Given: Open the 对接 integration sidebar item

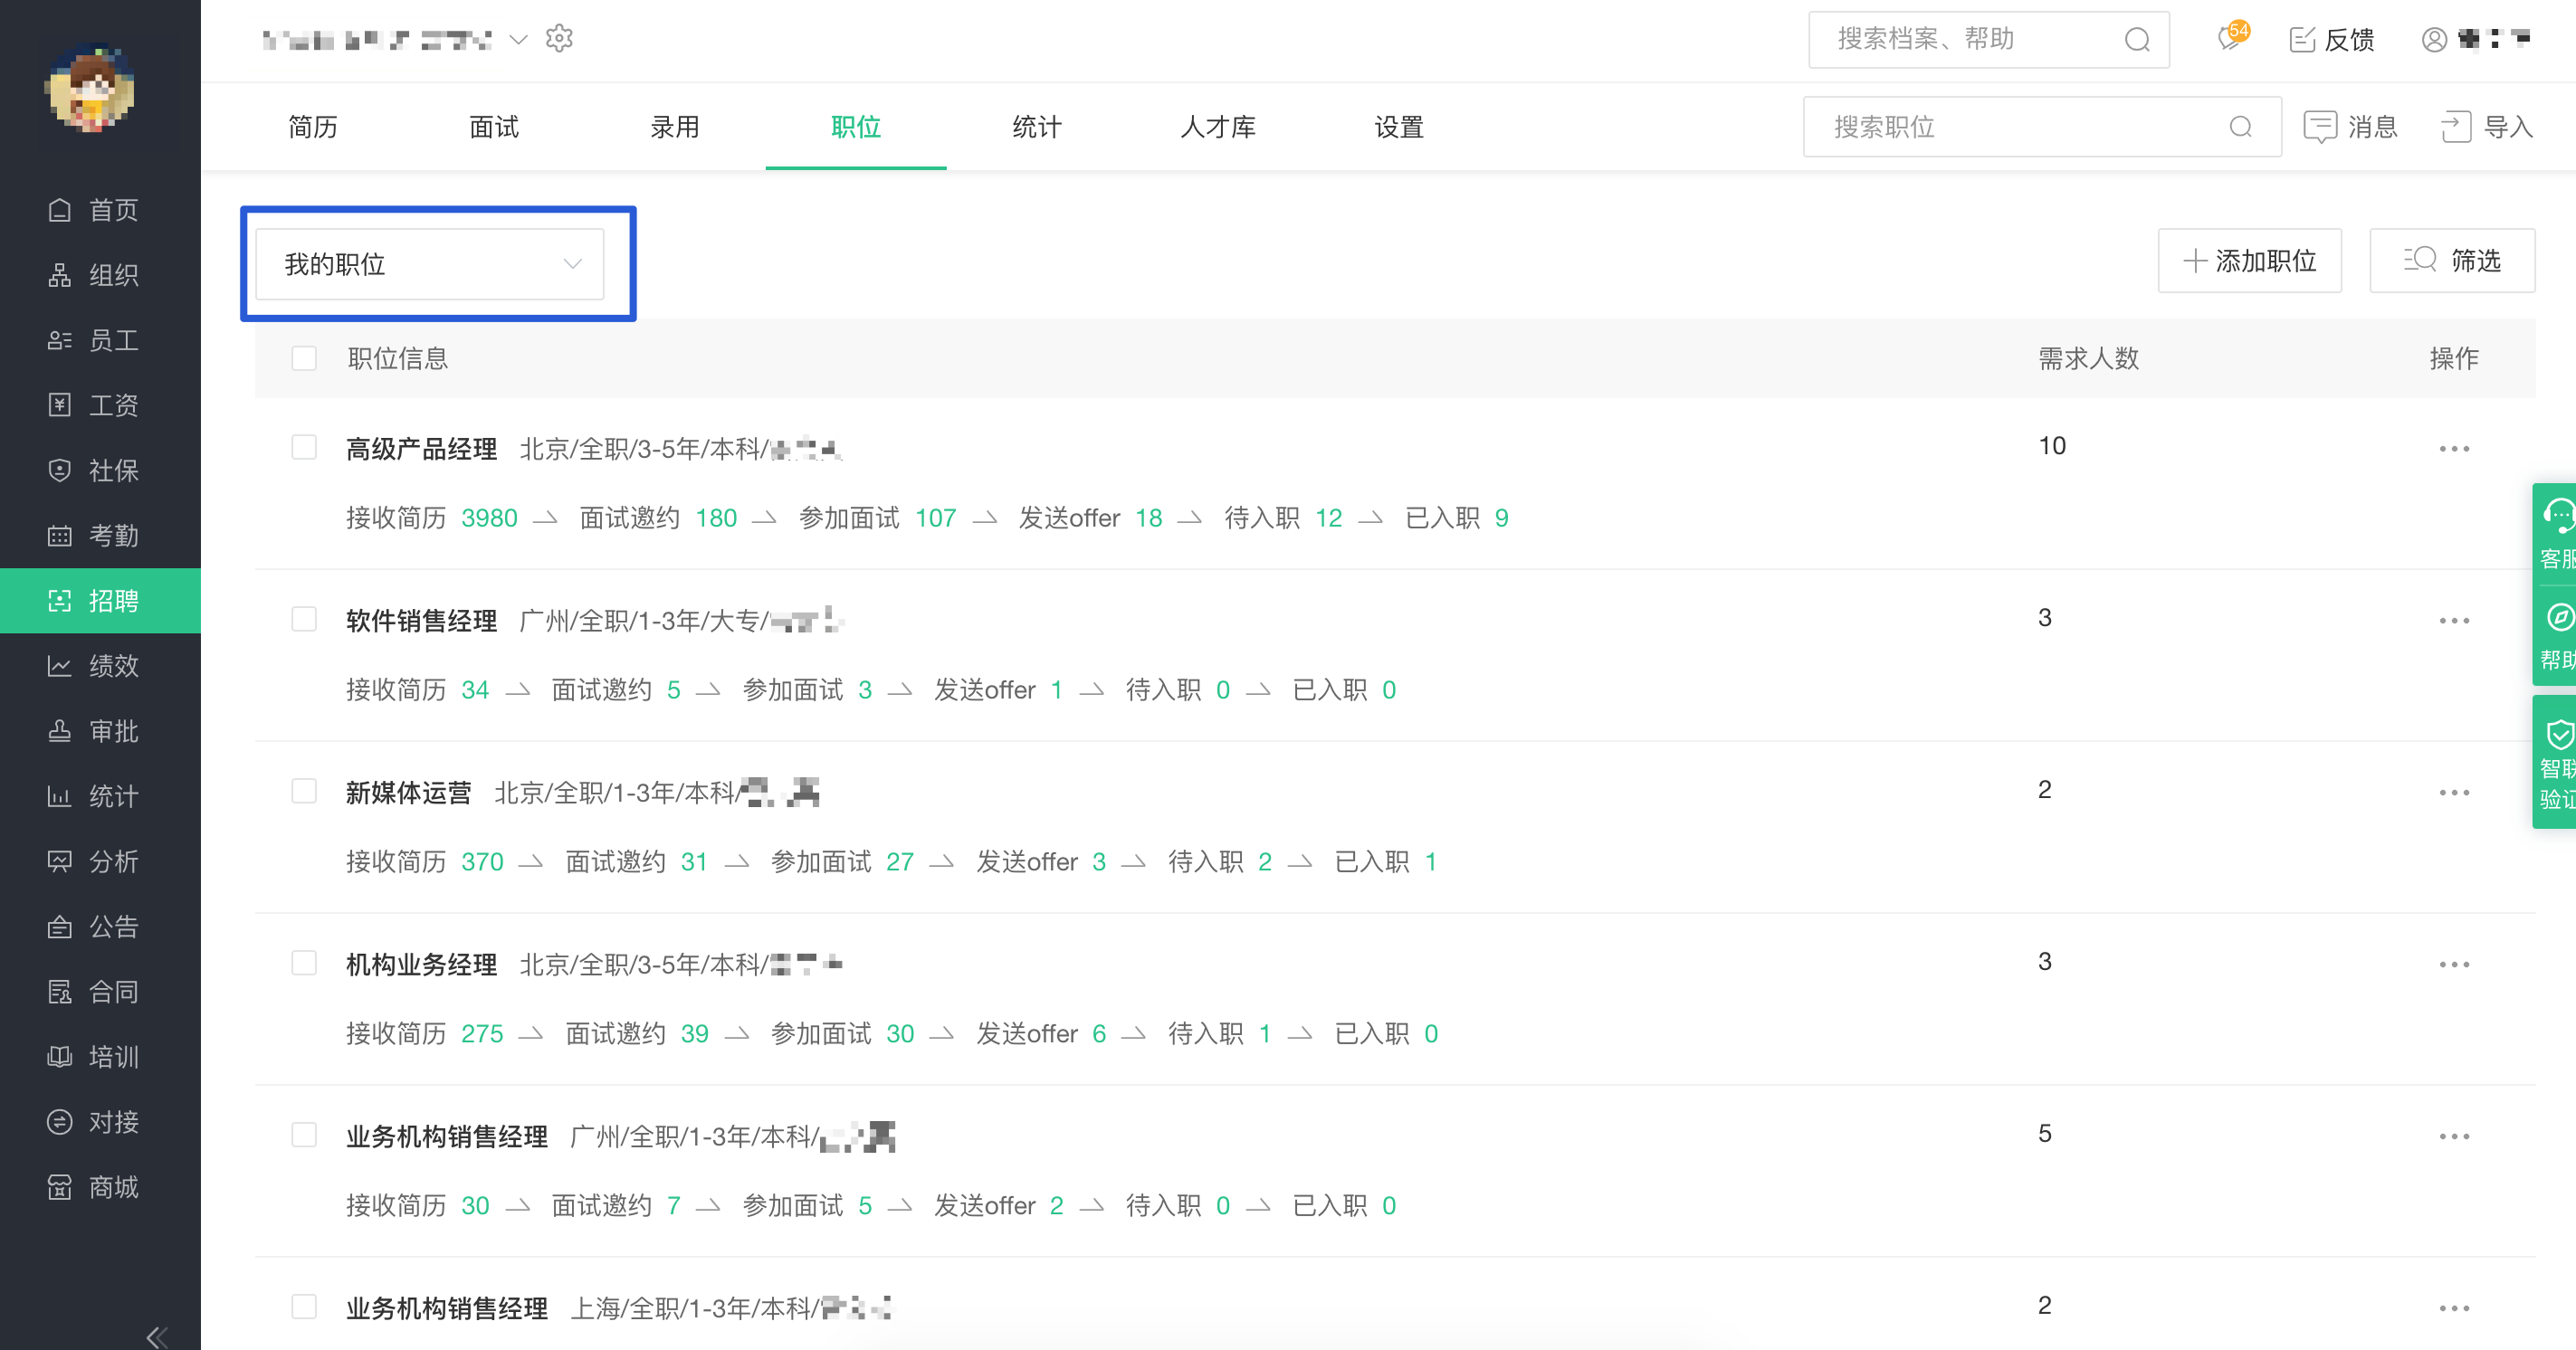Looking at the screenshot, I should point(100,1122).
